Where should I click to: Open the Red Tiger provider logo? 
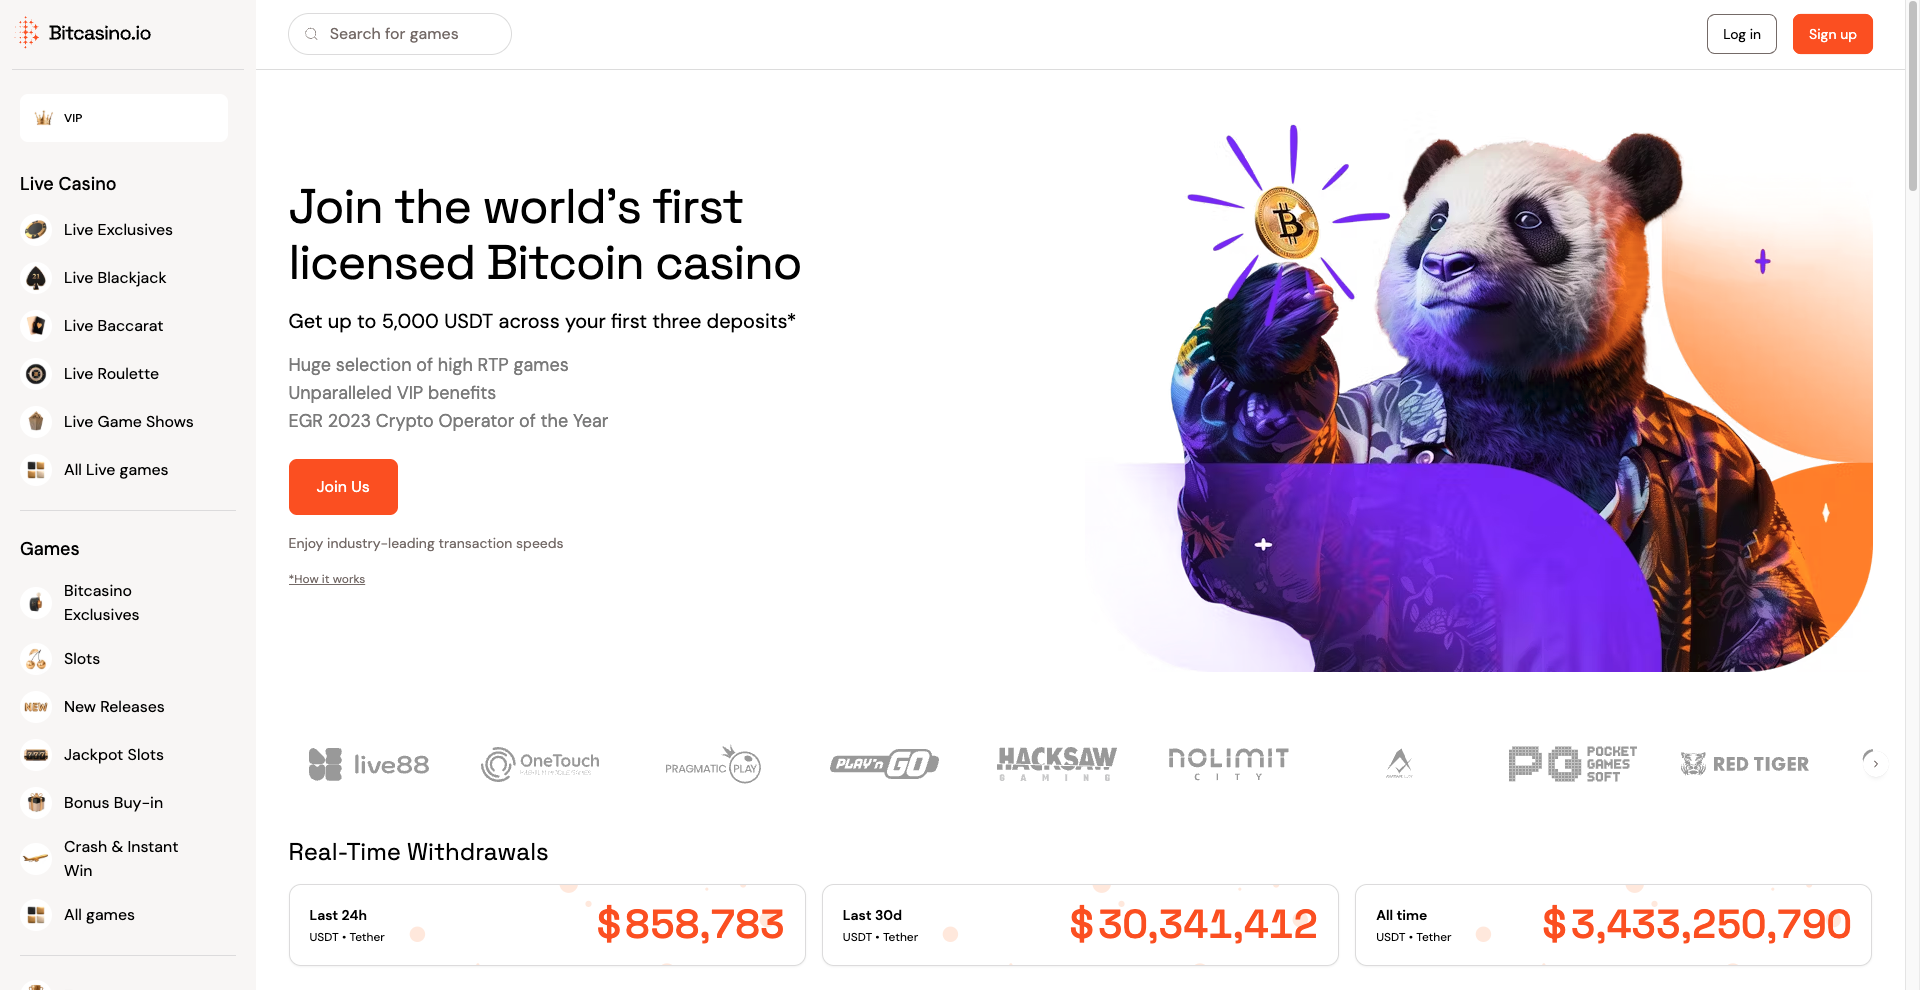tap(1745, 764)
